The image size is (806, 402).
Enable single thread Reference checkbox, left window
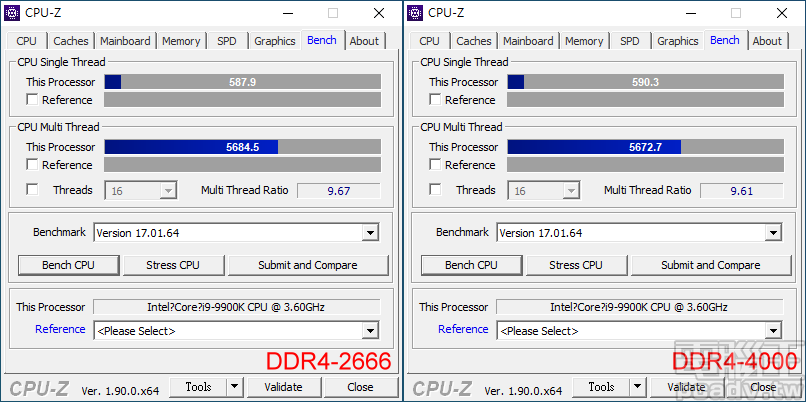pos(32,100)
